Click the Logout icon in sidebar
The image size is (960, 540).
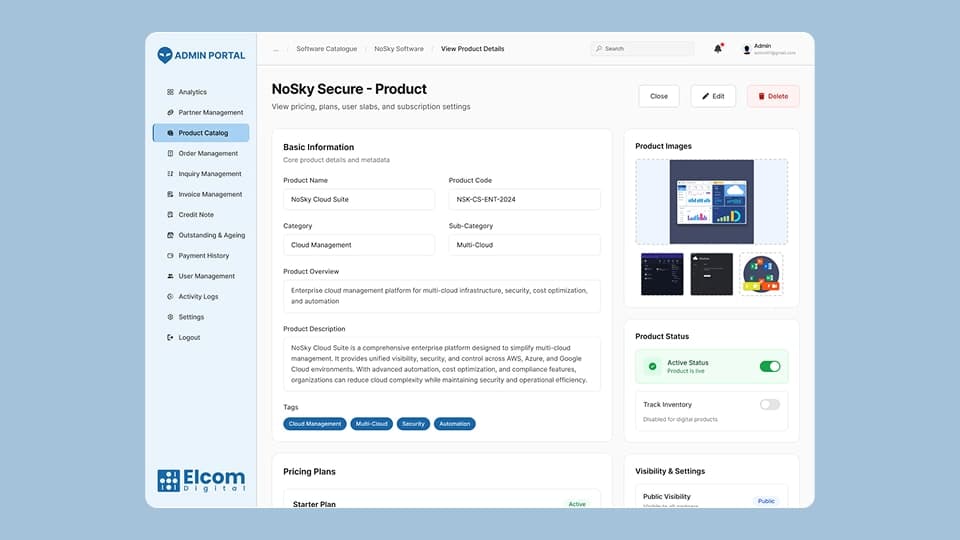point(170,338)
